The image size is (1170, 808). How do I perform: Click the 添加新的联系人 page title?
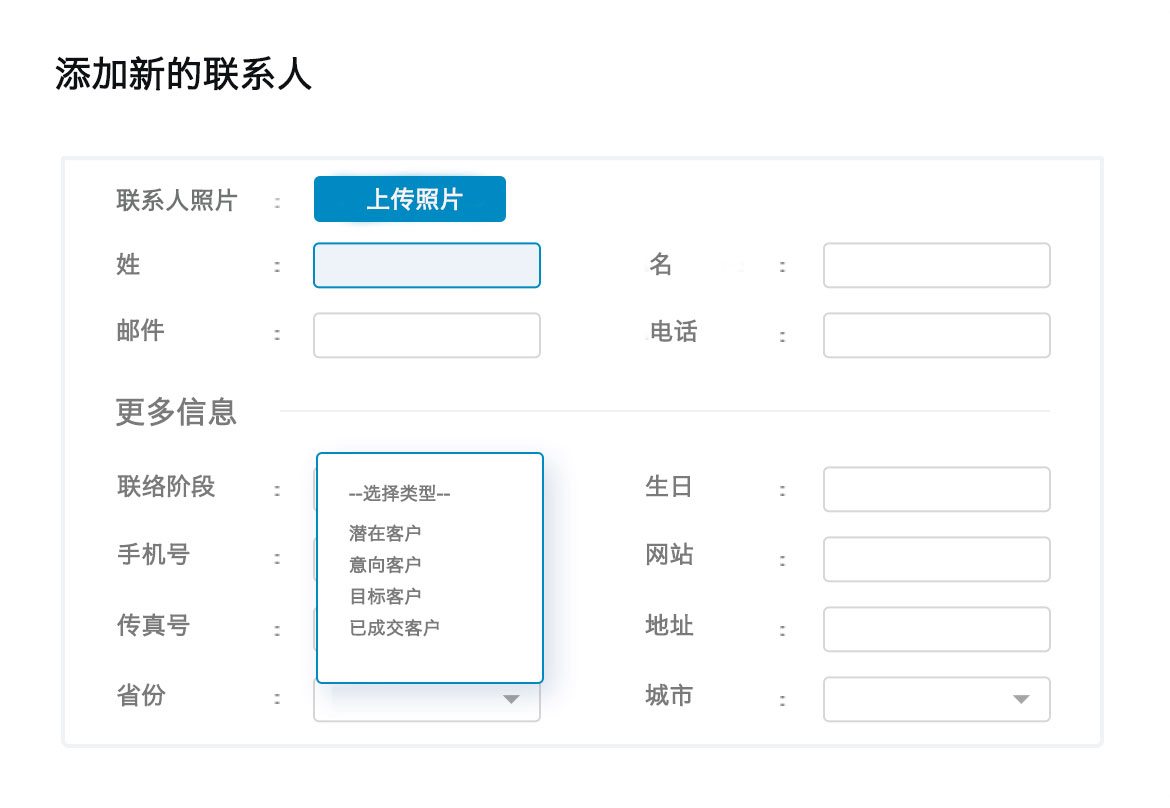click(x=184, y=74)
